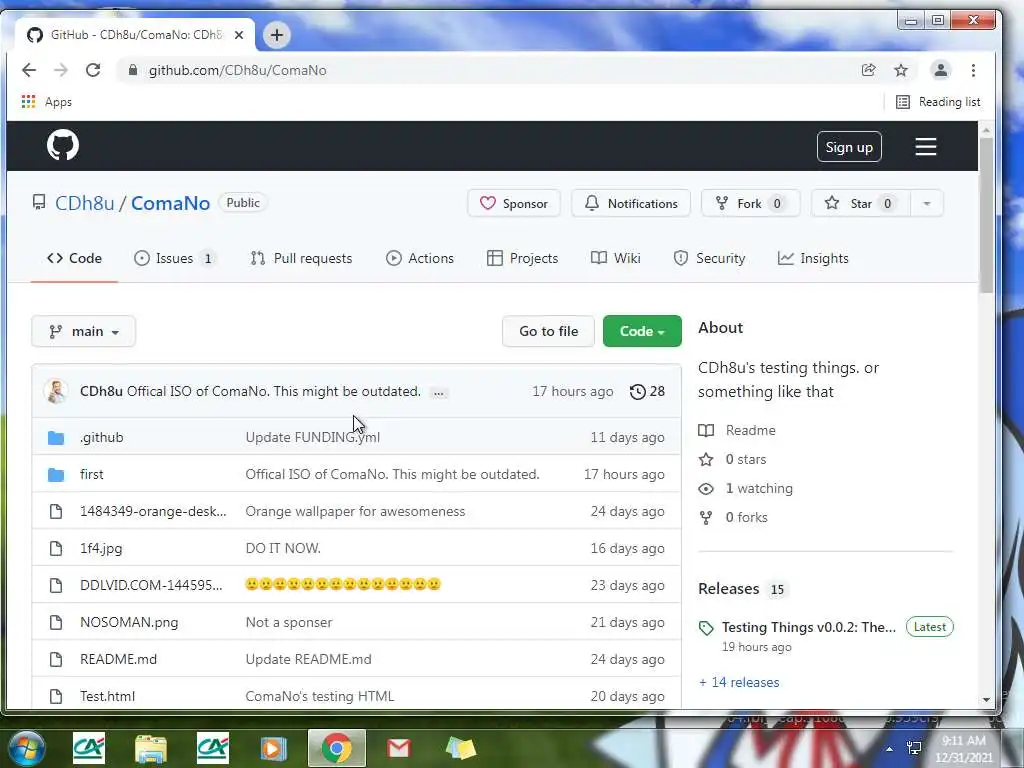This screenshot has height=768, width=1024.
Task: Click the 1 watching eye link
Action: point(746,488)
